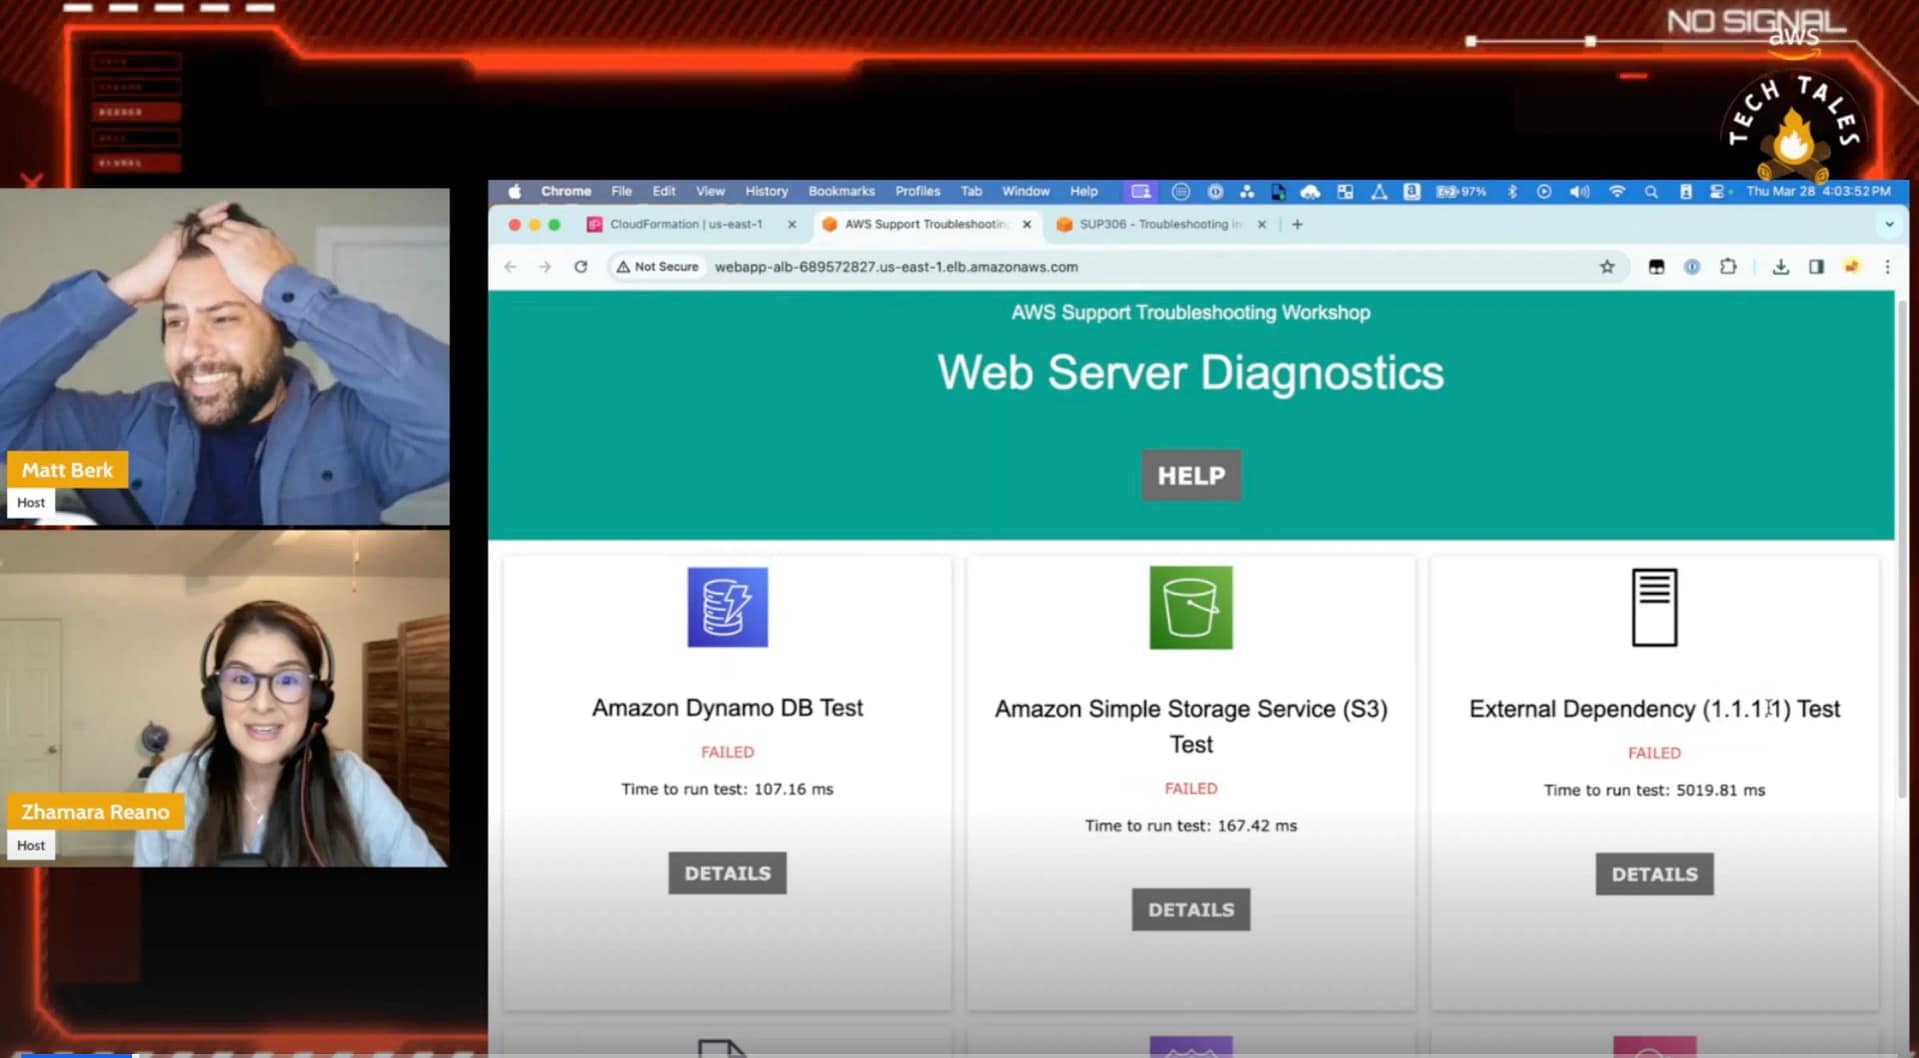
Task: Open the Bookmarks menu in menu bar
Action: 841,191
